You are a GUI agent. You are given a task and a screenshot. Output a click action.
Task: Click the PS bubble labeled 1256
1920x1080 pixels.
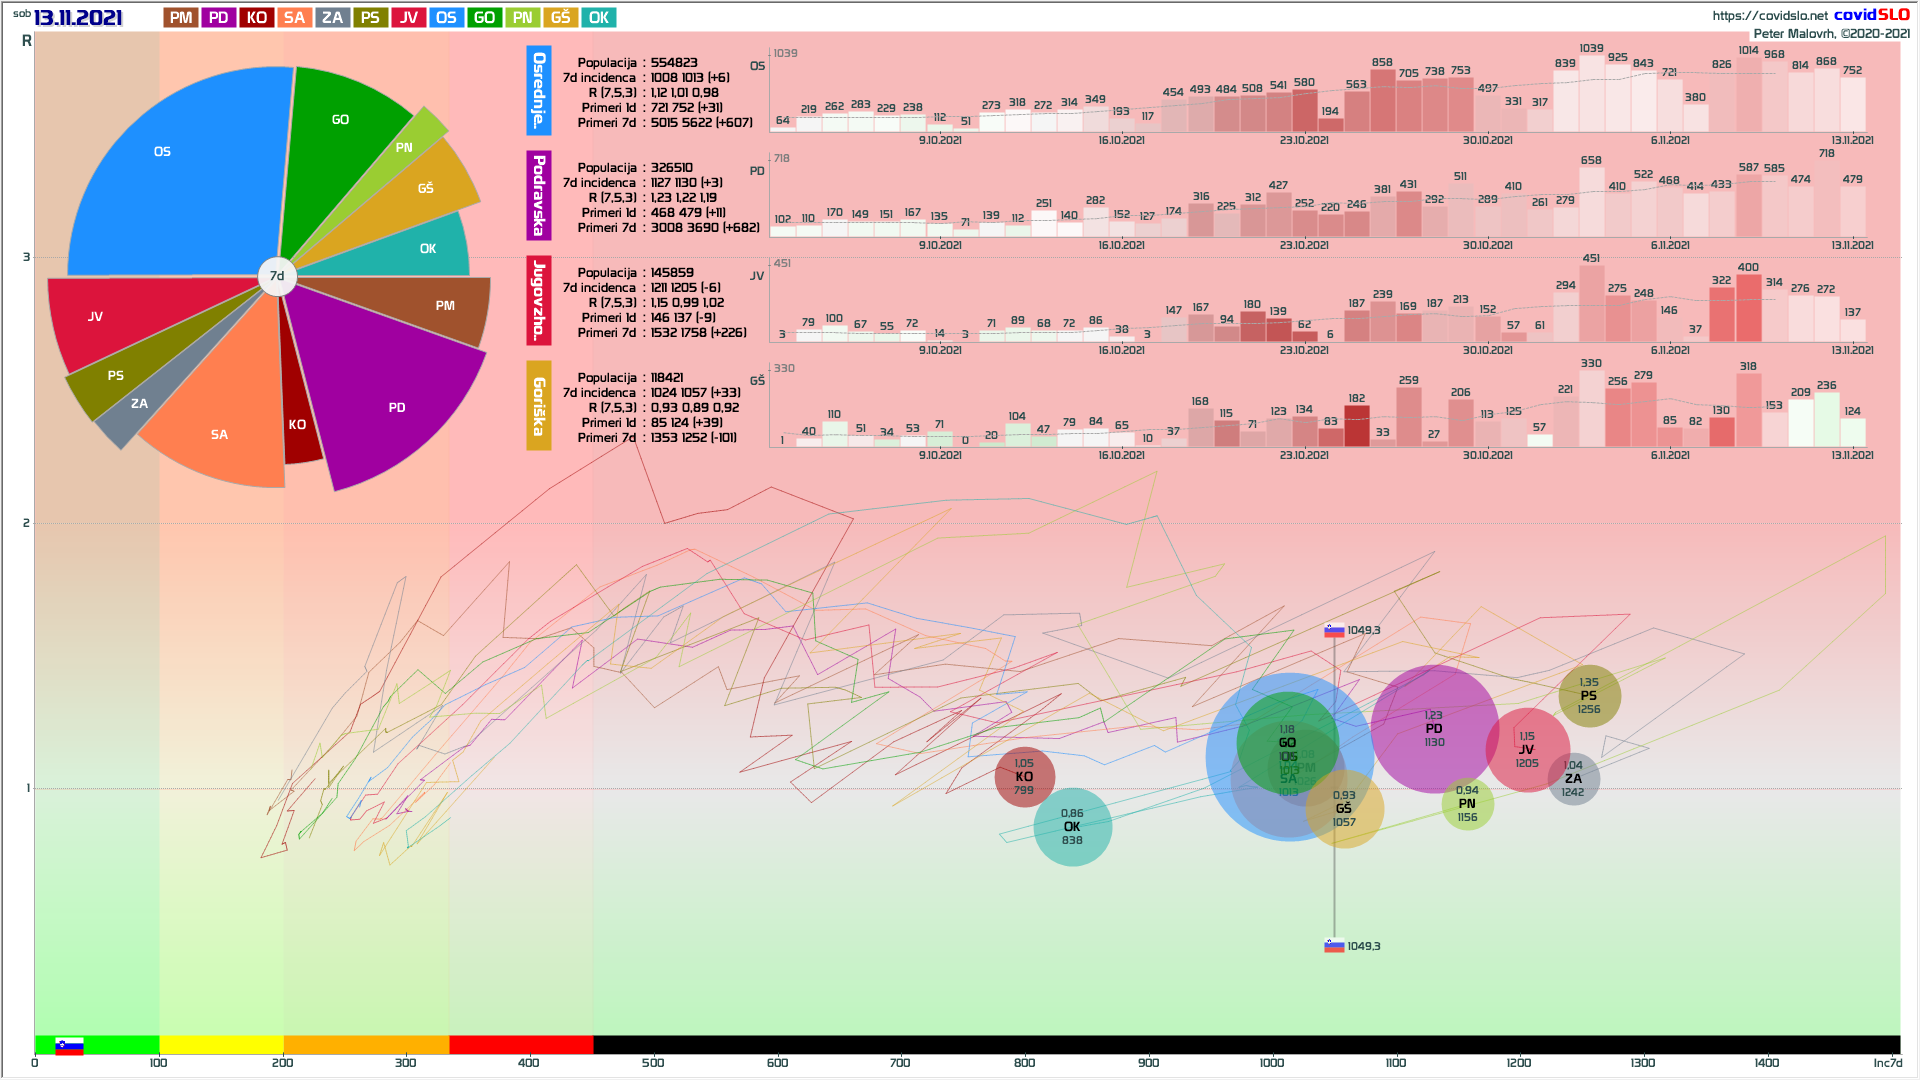pos(1589,696)
